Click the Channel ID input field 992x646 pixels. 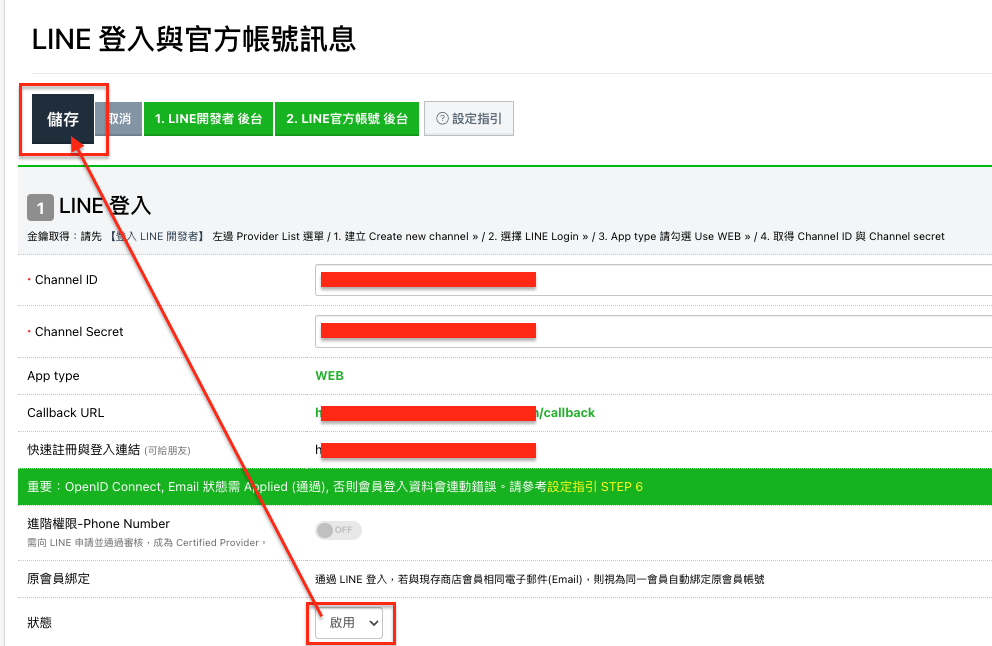[653, 280]
